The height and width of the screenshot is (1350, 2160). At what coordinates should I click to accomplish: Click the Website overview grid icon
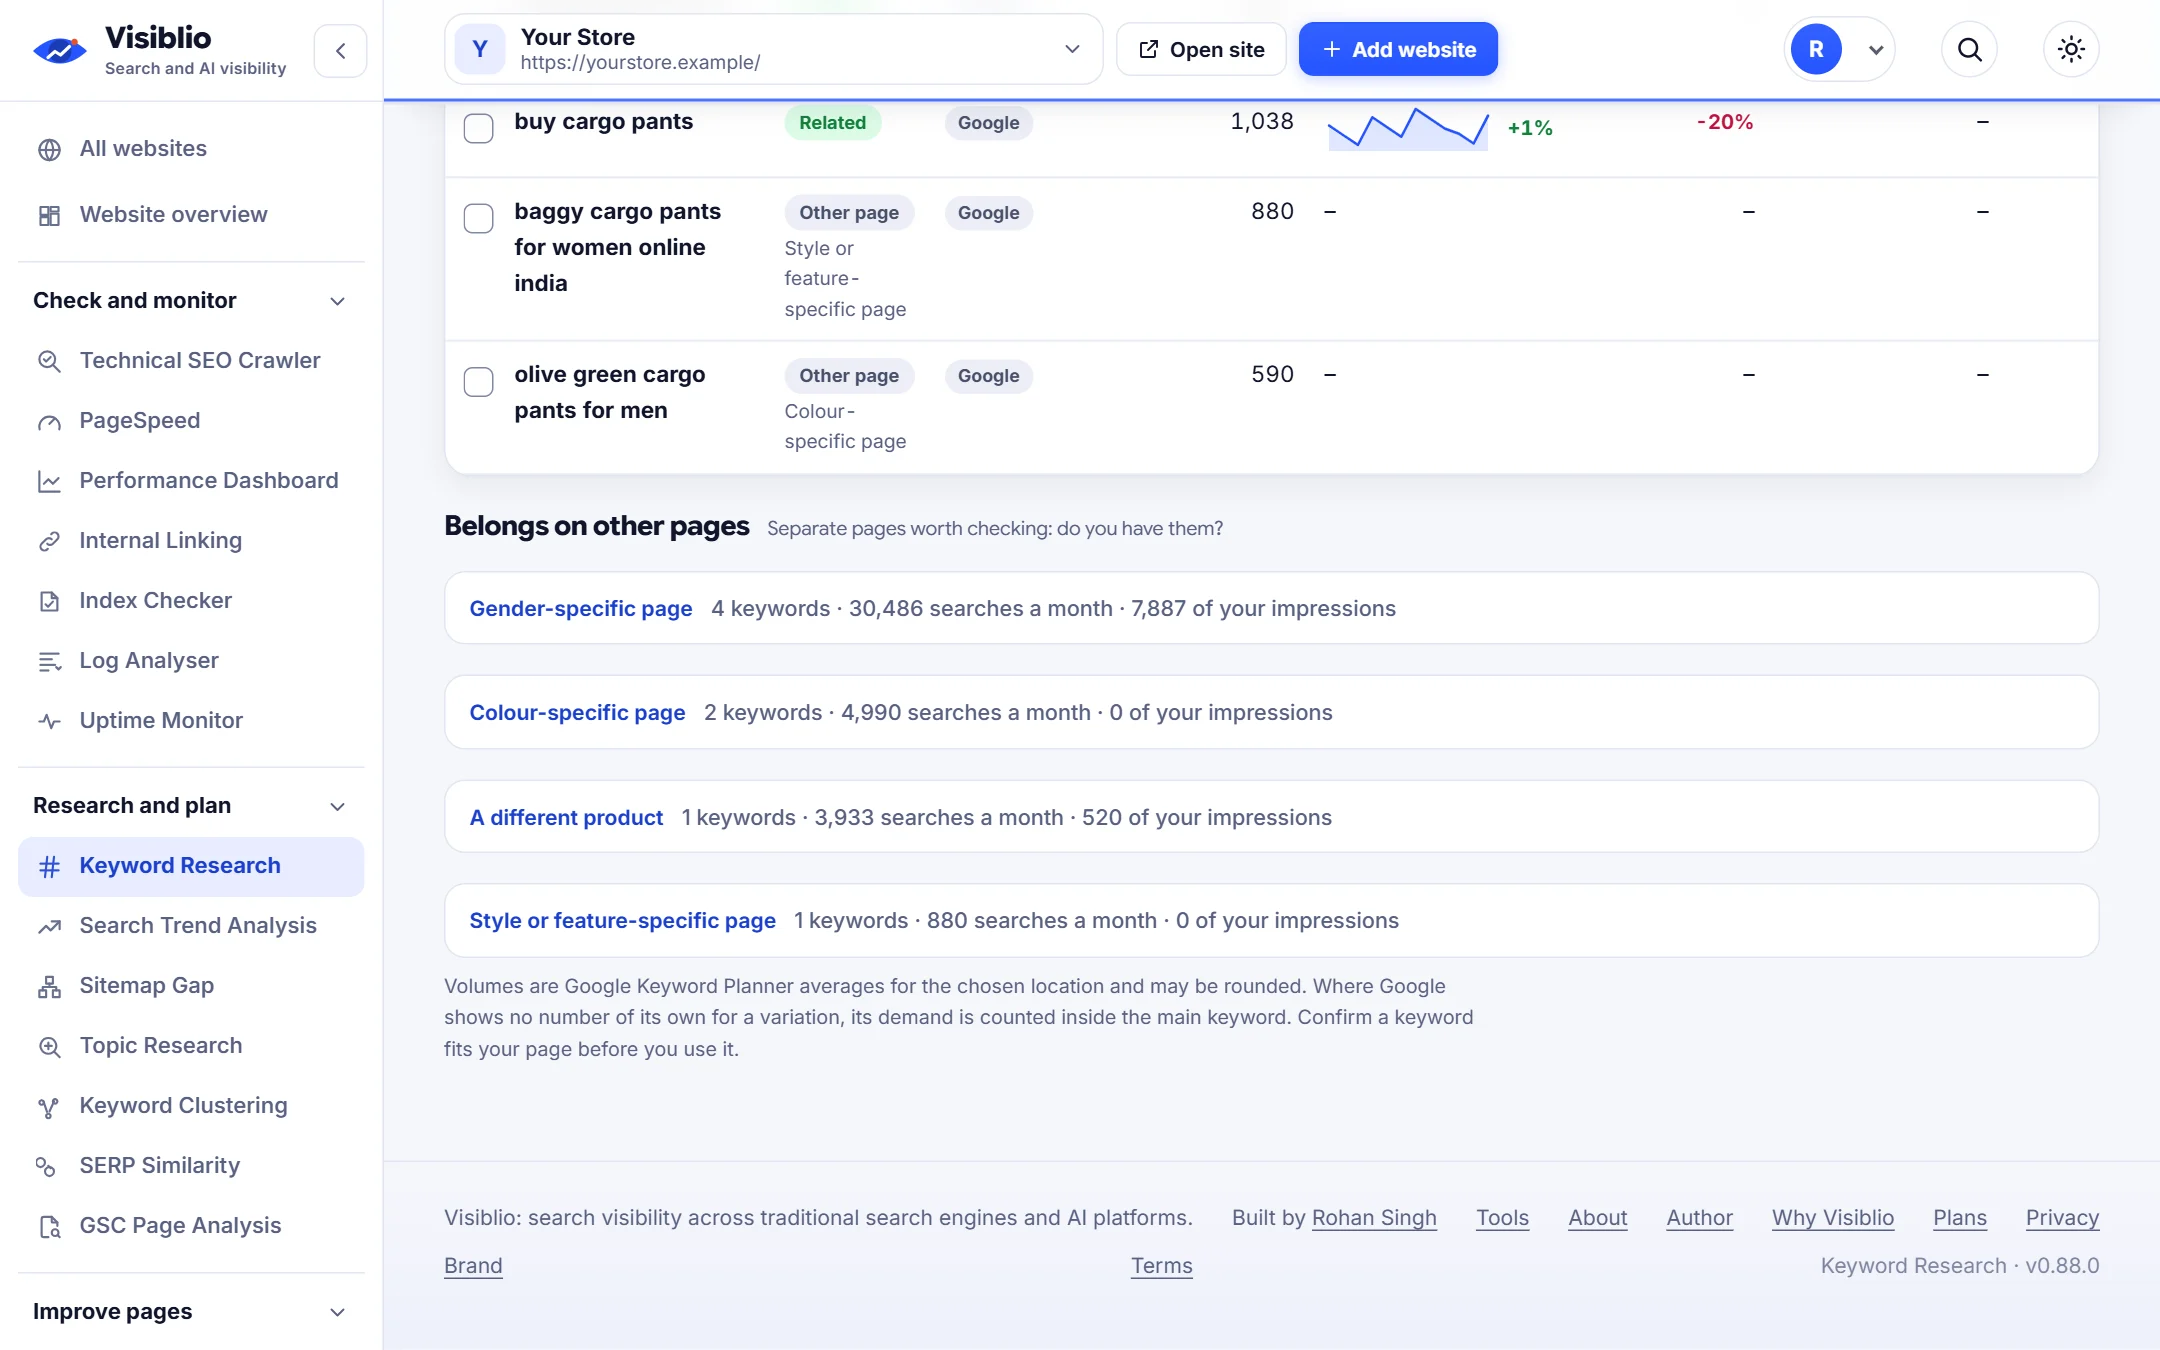(49, 215)
